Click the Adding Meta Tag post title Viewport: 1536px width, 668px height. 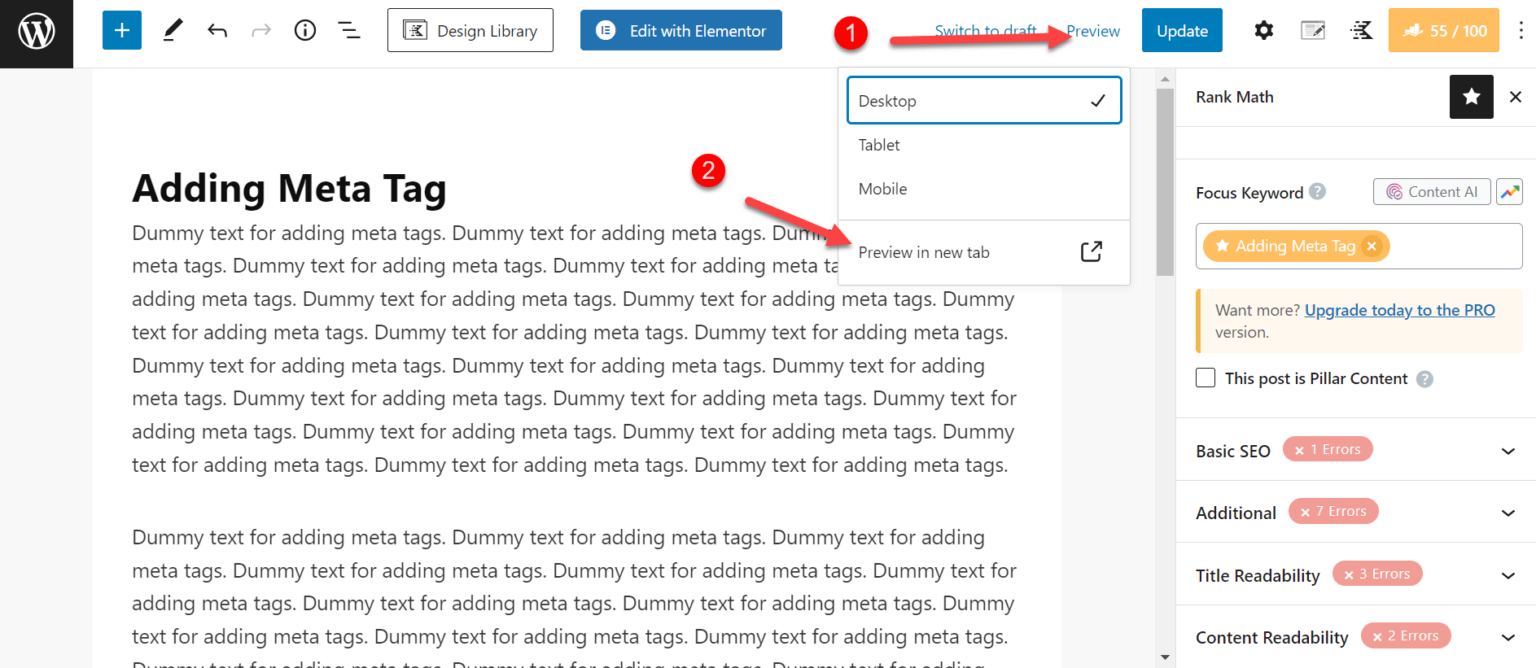click(x=289, y=188)
